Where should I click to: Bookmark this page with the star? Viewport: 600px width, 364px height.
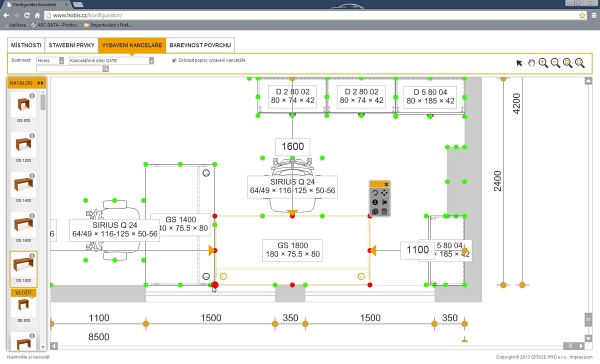pos(582,15)
